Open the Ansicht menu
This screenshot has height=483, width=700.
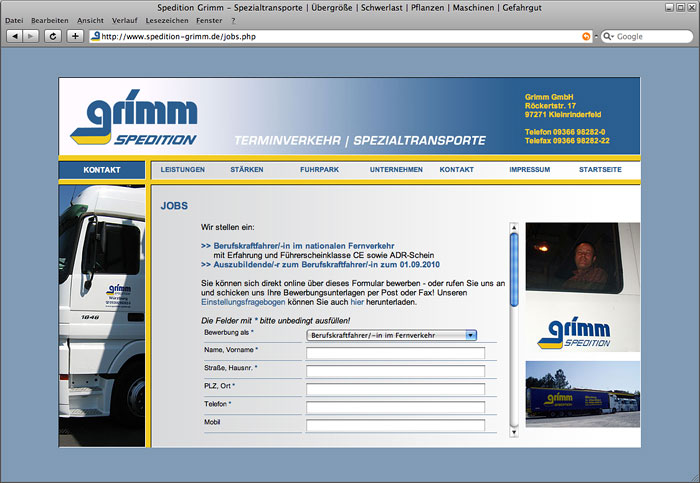90,21
